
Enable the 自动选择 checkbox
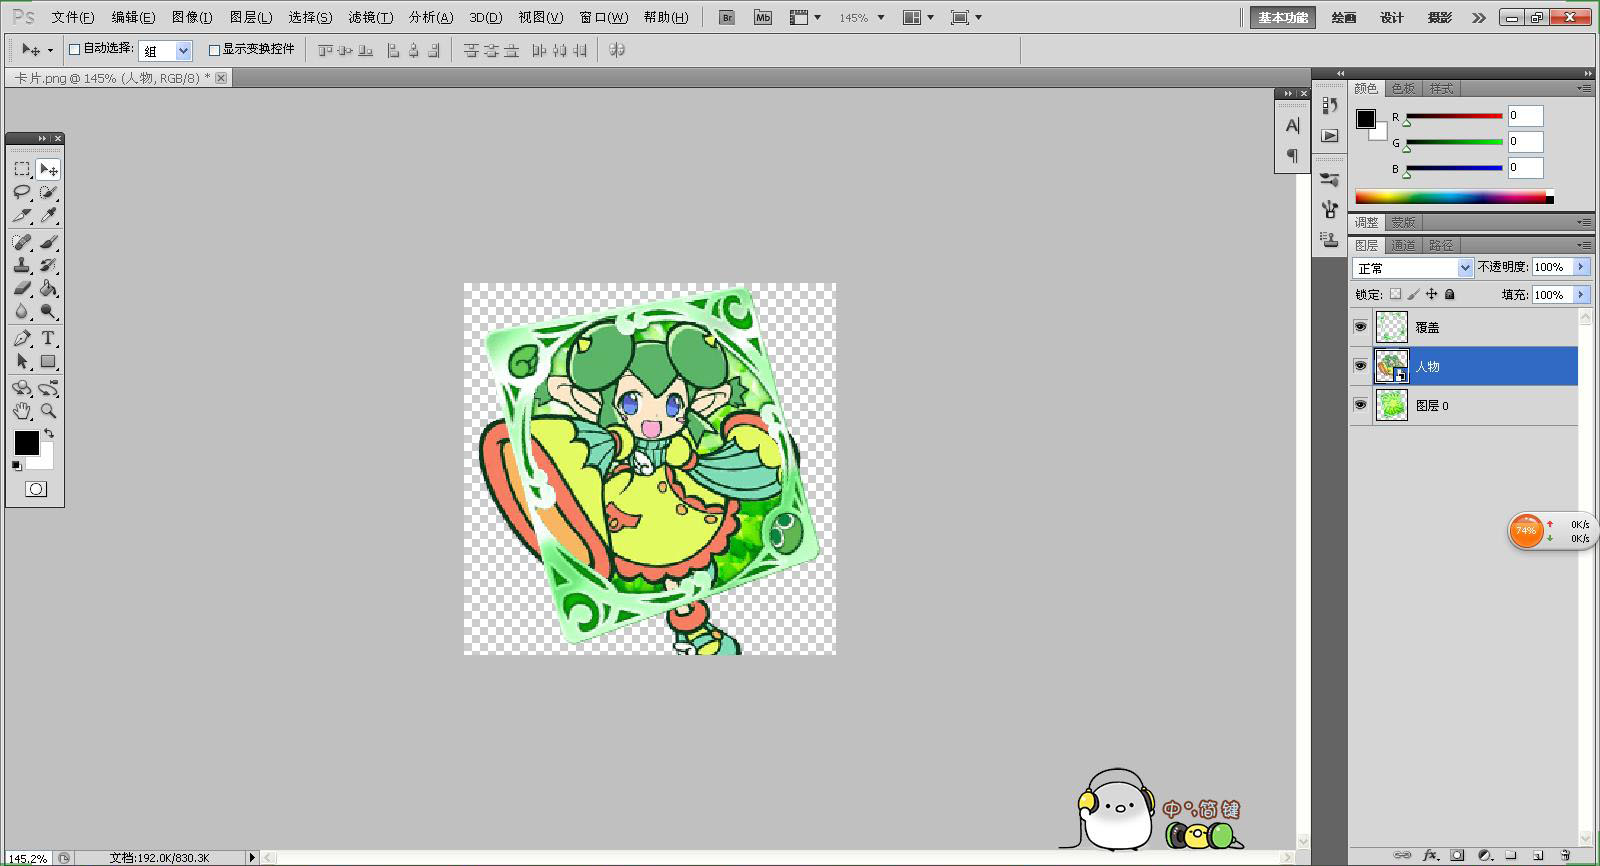coord(74,49)
